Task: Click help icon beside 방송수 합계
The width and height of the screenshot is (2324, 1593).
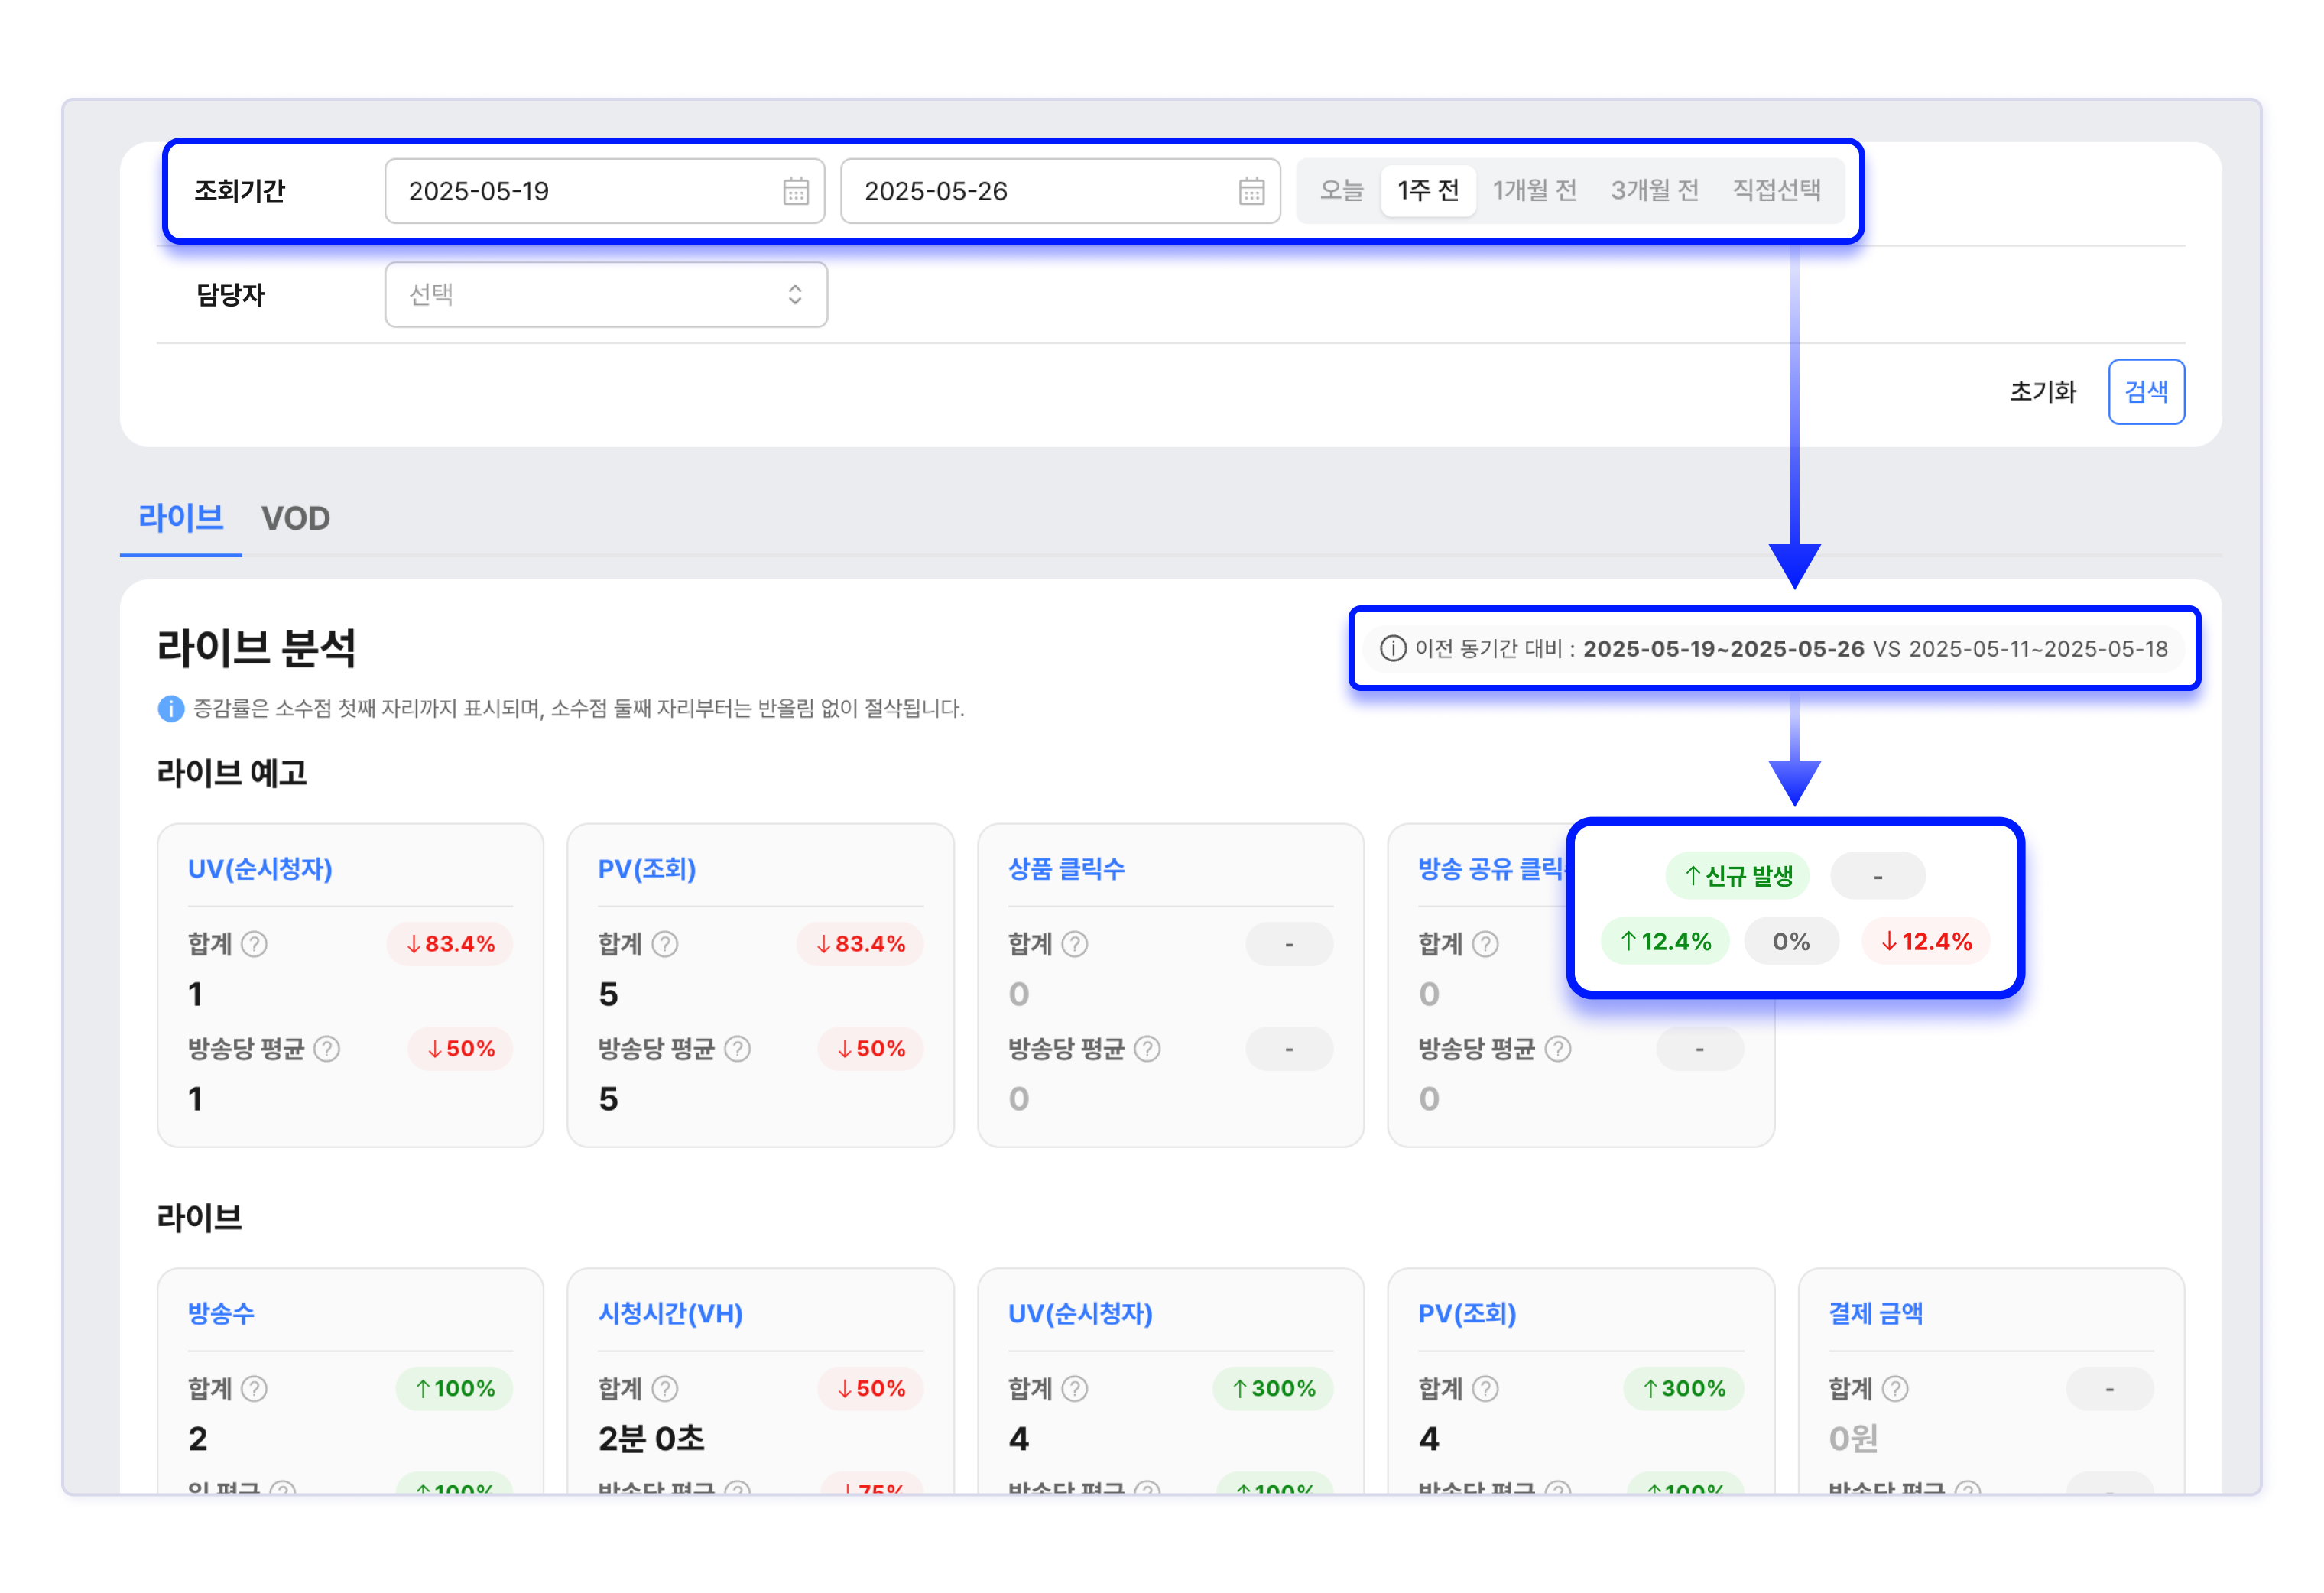Action: pos(255,1388)
